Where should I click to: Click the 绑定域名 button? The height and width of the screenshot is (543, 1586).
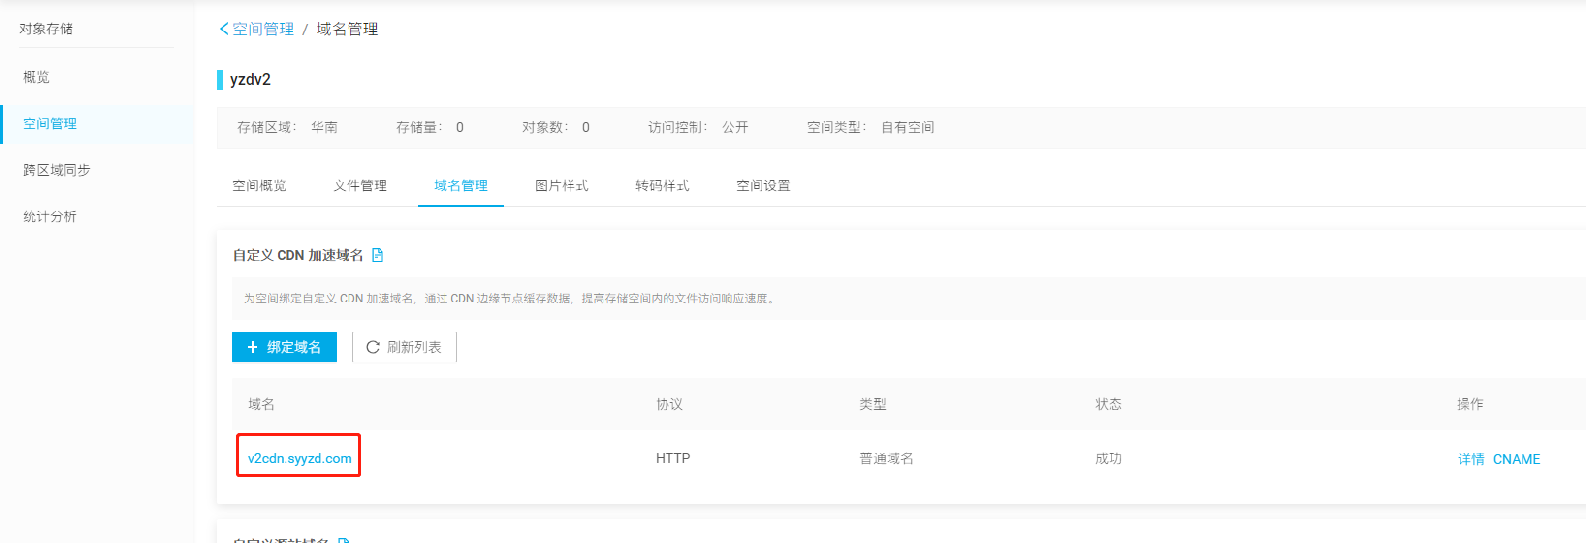click(284, 347)
